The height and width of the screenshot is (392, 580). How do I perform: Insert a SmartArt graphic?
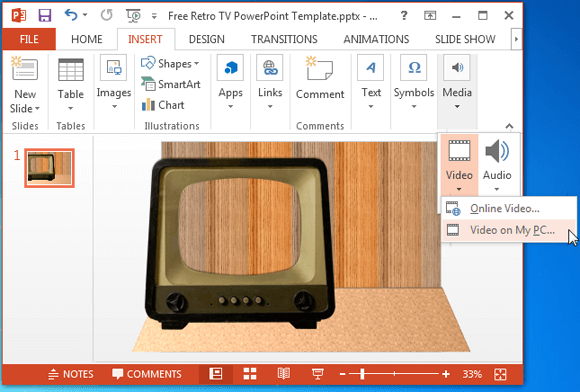(171, 84)
